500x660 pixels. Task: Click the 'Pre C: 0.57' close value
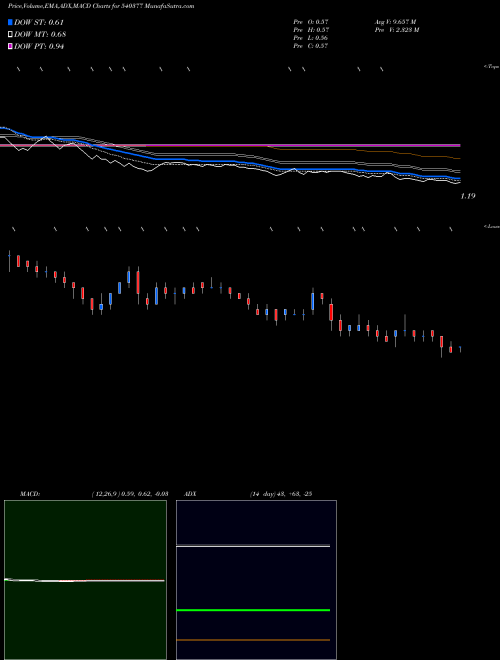311,46
